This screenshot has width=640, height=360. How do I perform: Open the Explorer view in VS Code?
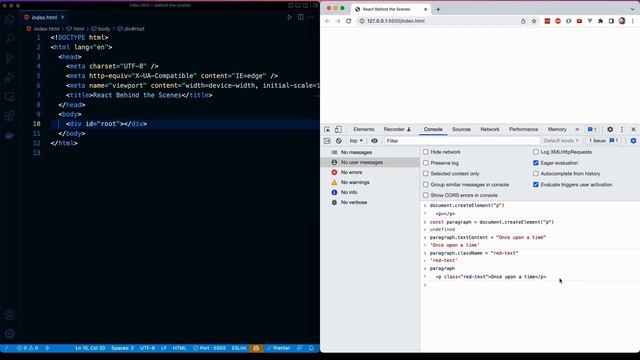(x=9, y=19)
